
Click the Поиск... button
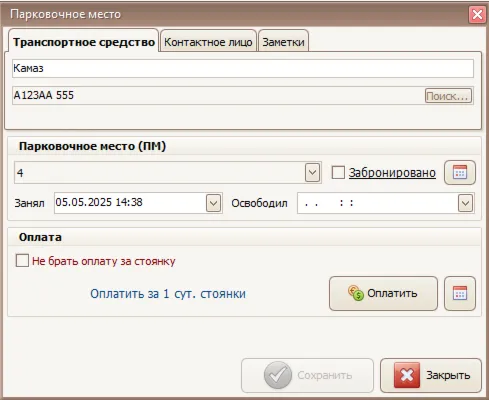pyautogui.click(x=448, y=96)
